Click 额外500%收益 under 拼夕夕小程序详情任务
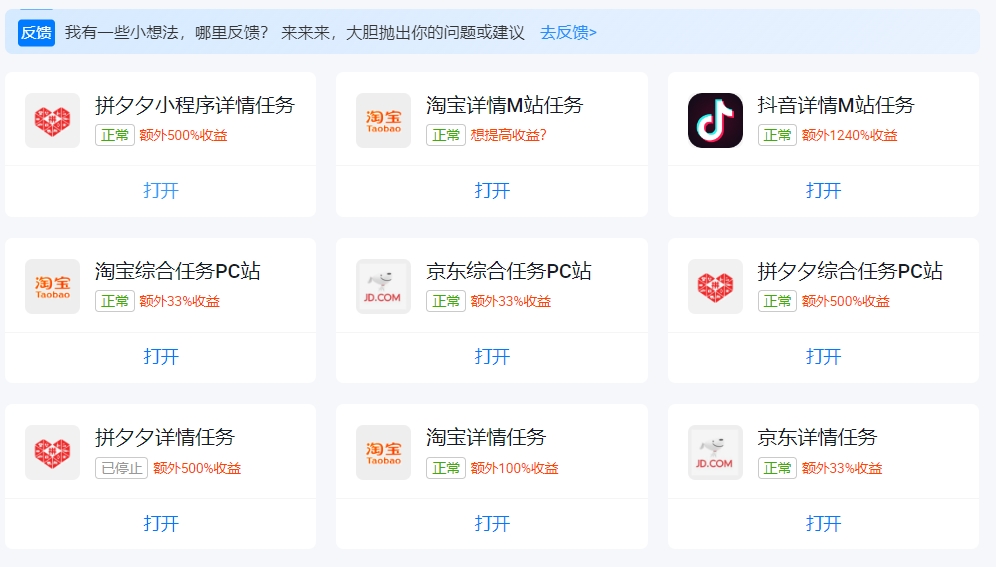Viewport: 996px width, 567px height. coord(183,135)
